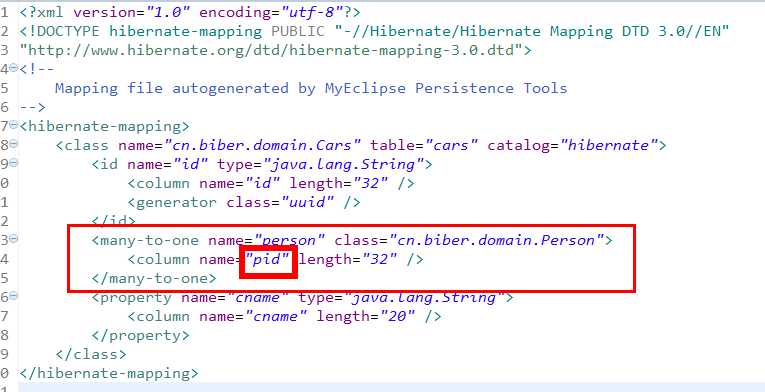
Task: Click the catalog value "hibernate"
Action: (x=608, y=145)
